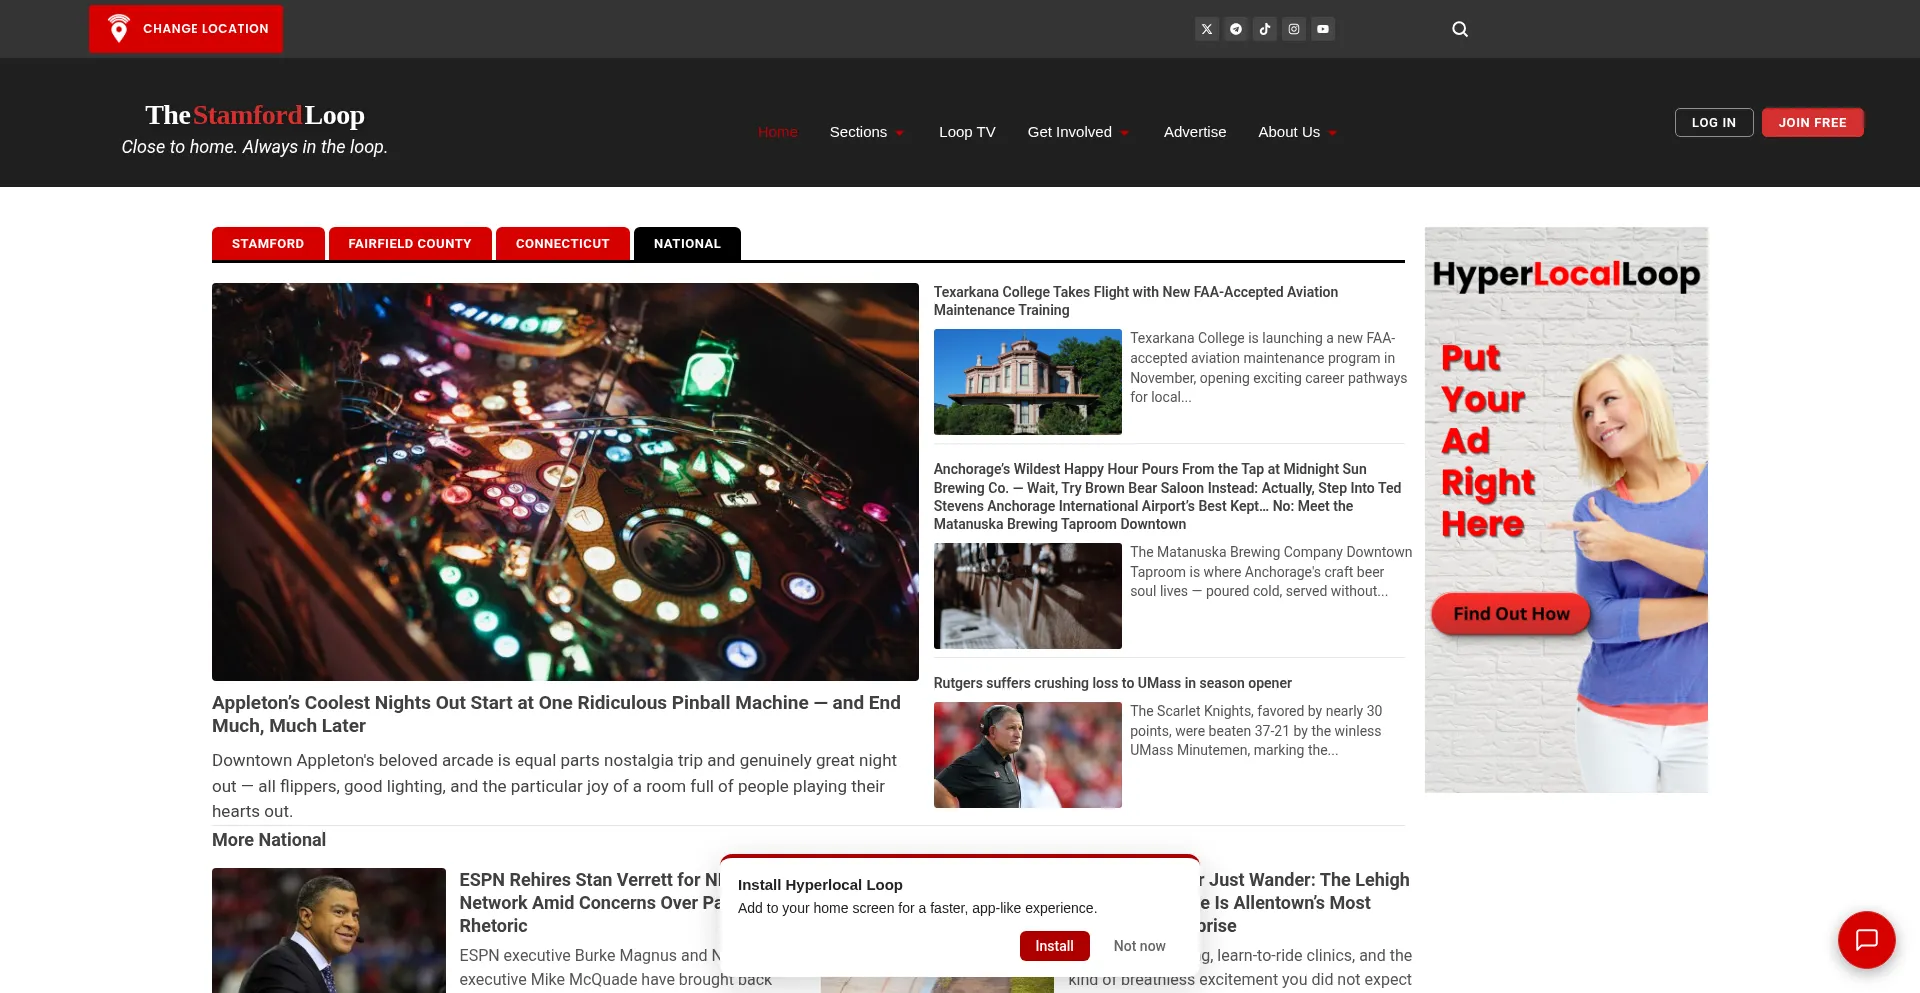The image size is (1920, 993).
Task: Go to The Stamford Loop logo
Action: point(255,115)
